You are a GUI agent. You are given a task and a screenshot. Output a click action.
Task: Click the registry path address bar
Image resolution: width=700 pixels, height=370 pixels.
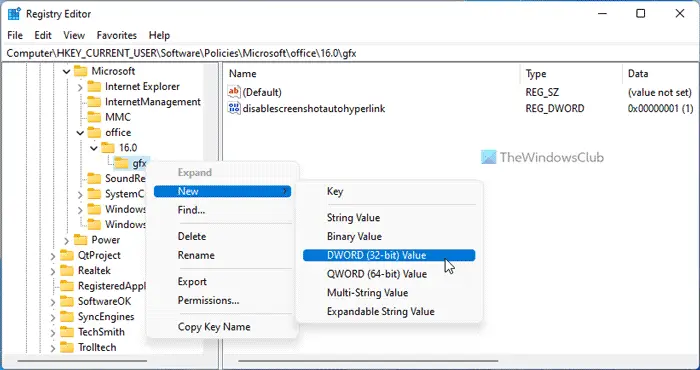(x=350, y=54)
